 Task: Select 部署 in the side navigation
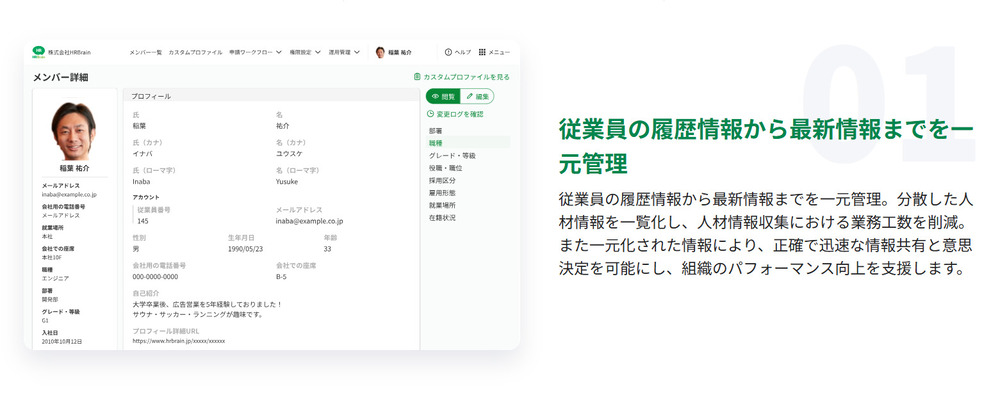[436, 131]
